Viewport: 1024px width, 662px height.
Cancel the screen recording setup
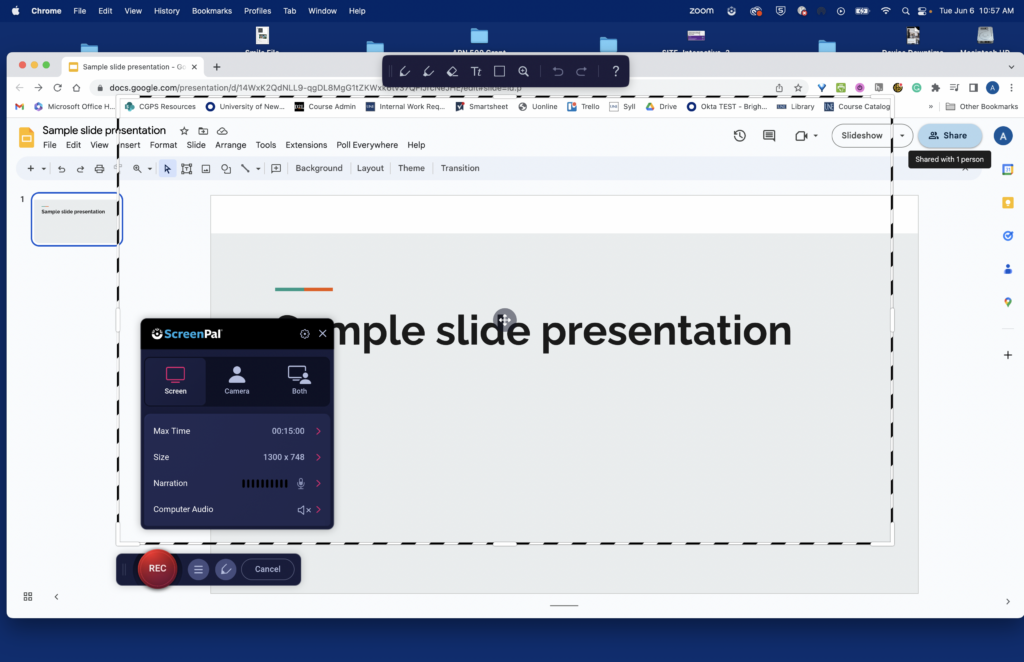click(267, 569)
